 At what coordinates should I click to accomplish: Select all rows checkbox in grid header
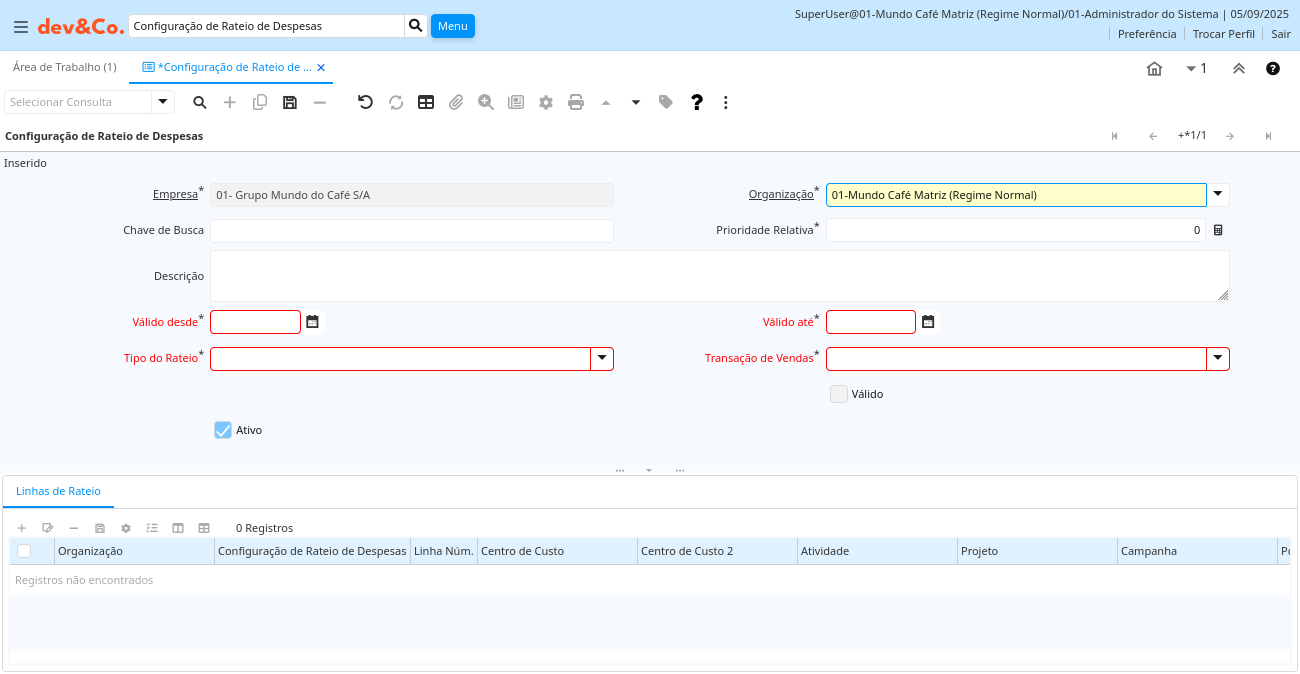pyautogui.click(x=24, y=551)
